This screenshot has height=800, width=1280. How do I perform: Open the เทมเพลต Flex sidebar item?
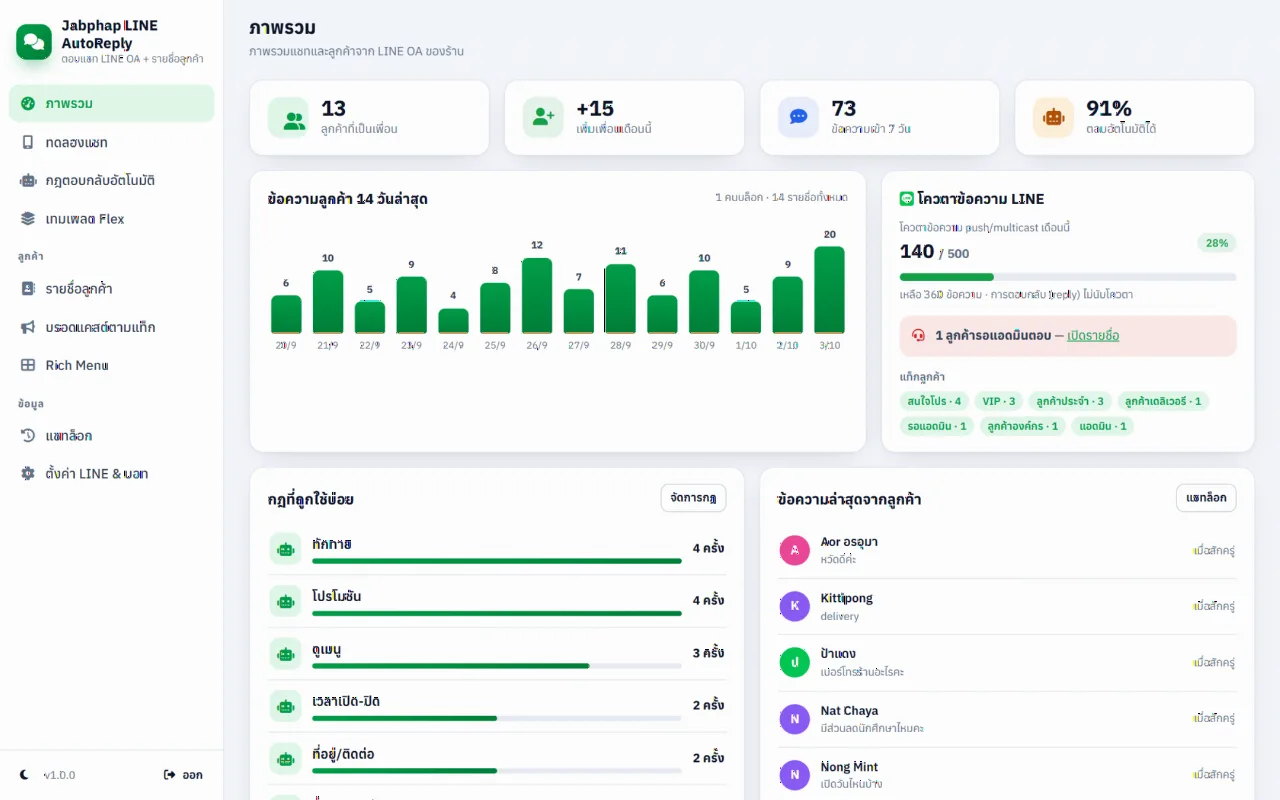click(111, 218)
